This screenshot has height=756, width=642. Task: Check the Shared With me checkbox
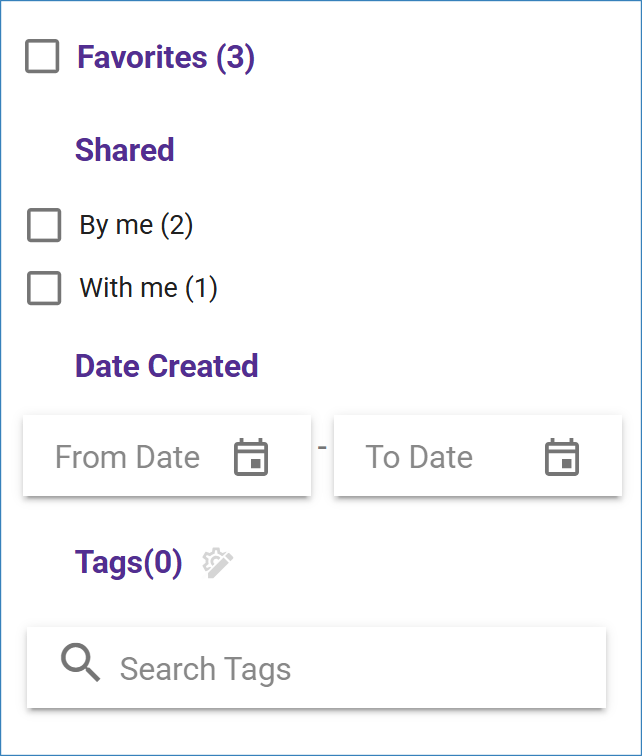44,288
